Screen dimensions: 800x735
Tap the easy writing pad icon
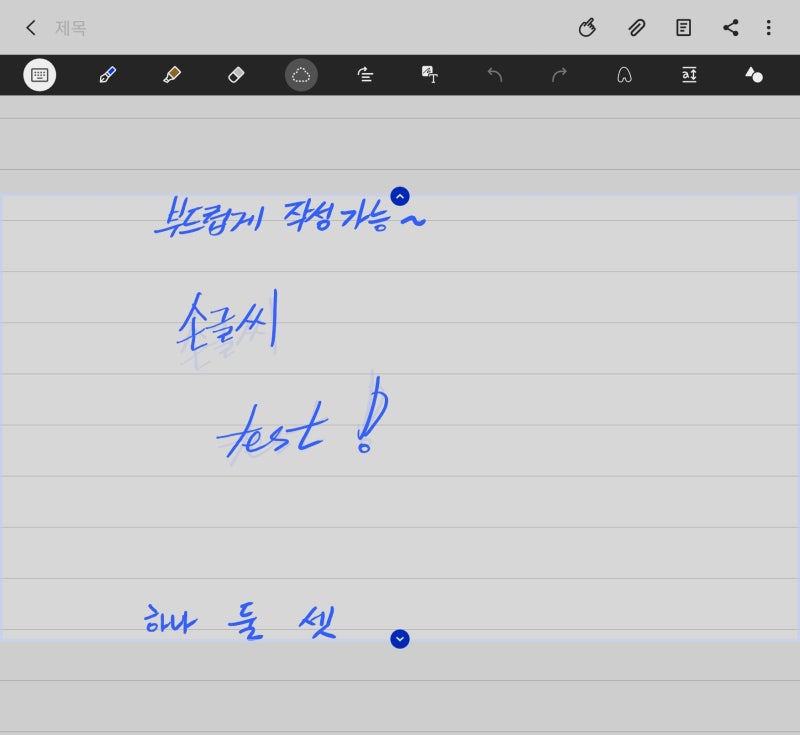coord(689,75)
